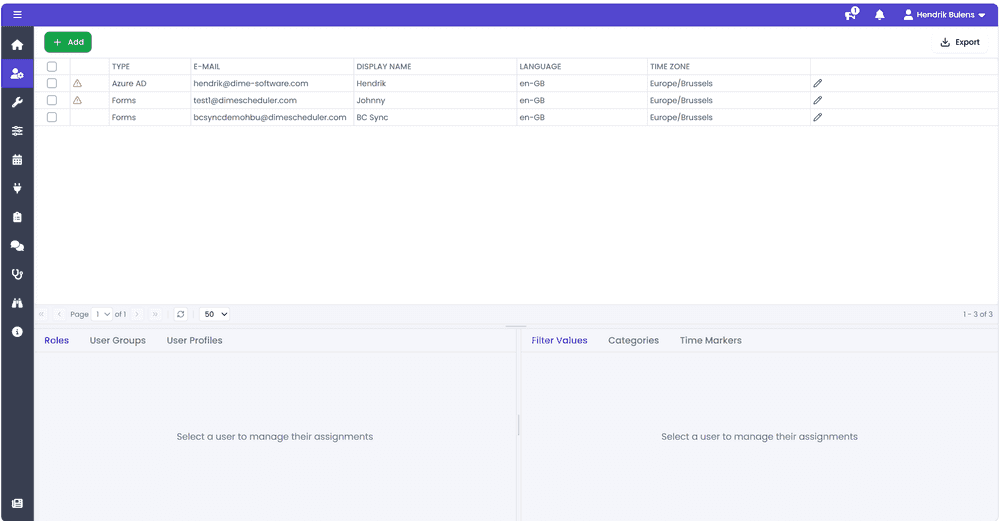Switch to the User Profiles tab
The width and height of the screenshot is (1000, 521).
pos(195,341)
